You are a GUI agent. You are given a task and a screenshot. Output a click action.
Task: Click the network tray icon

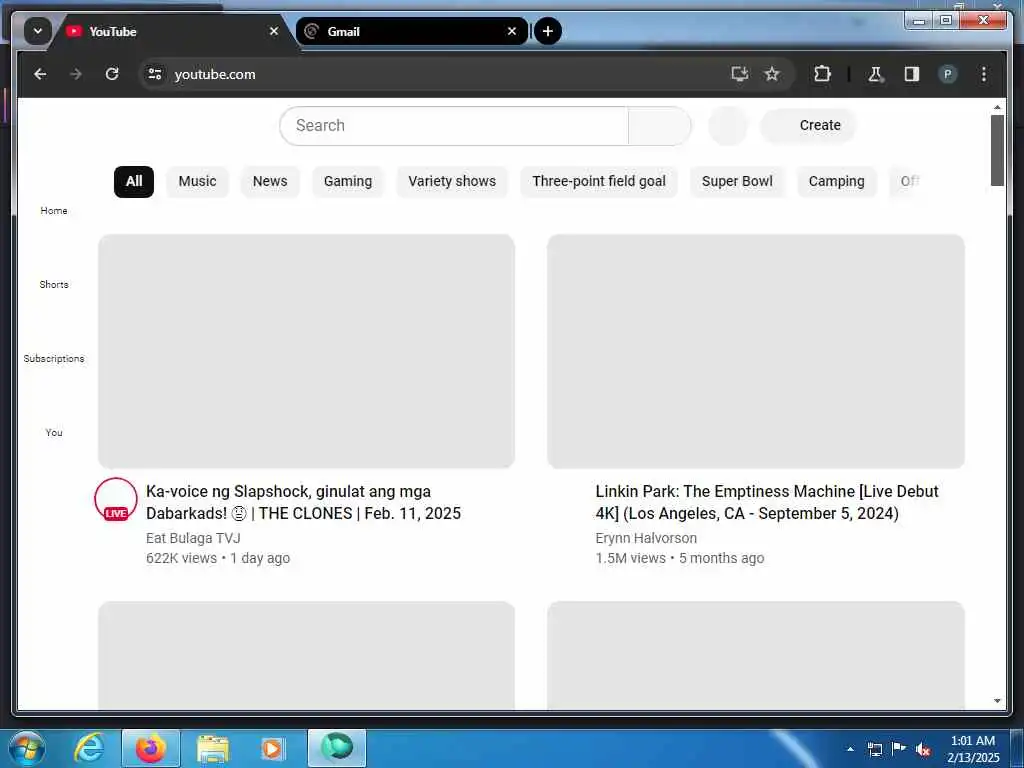coord(874,750)
